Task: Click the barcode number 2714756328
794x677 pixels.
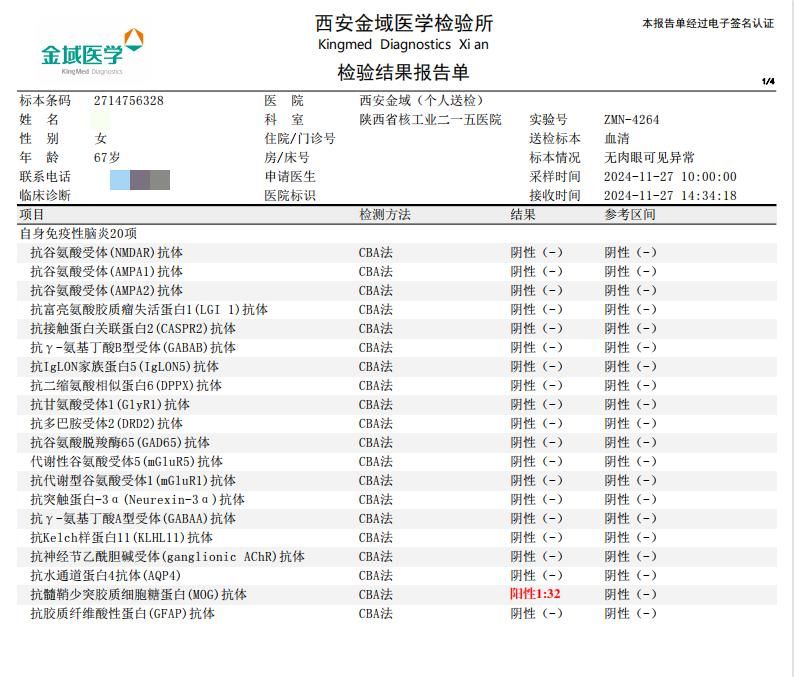Action: pyautogui.click(x=129, y=101)
